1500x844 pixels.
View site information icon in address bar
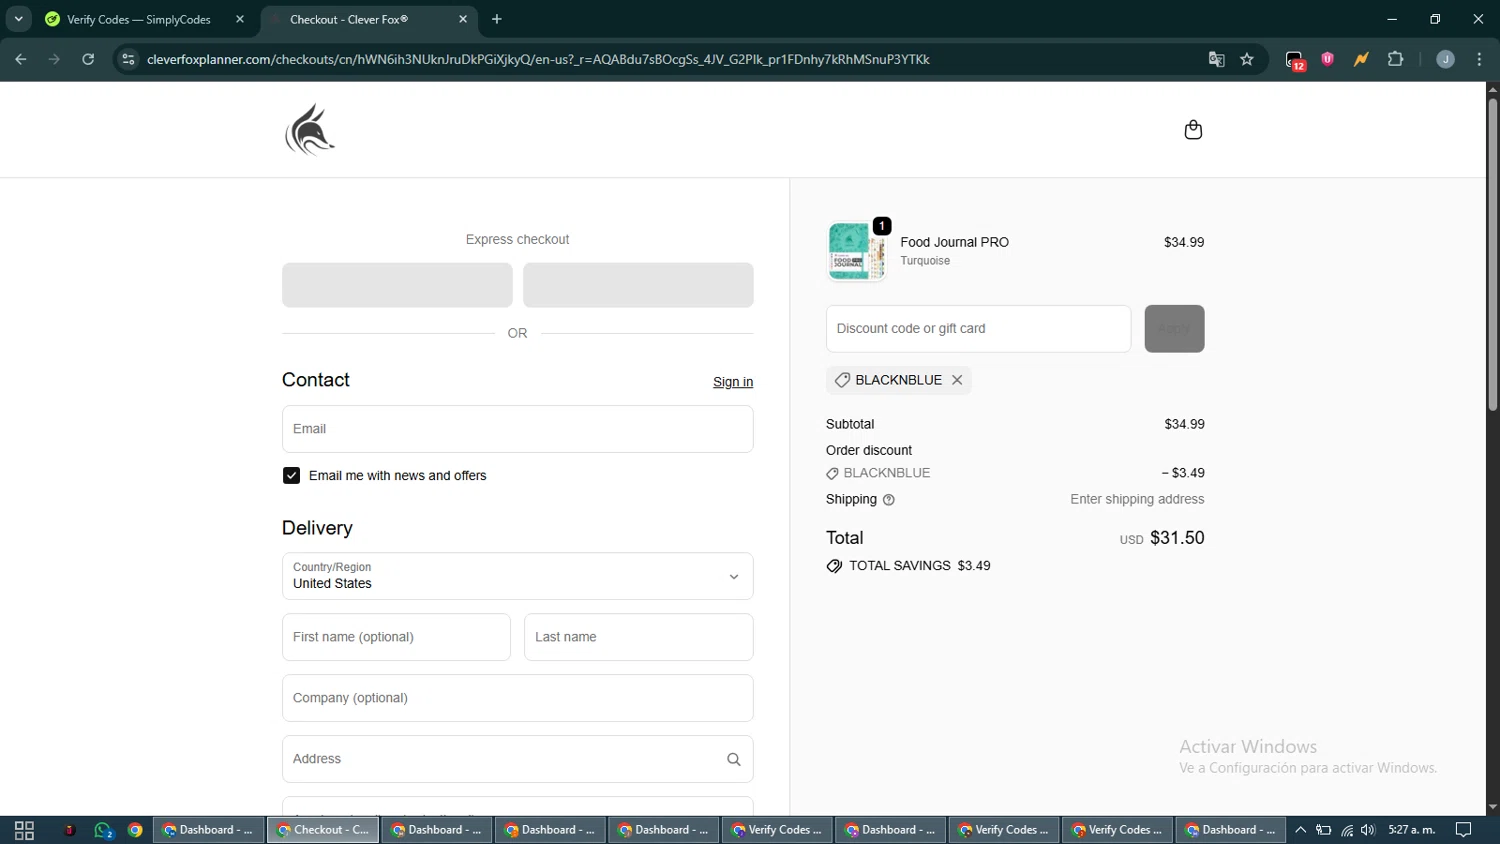[127, 60]
